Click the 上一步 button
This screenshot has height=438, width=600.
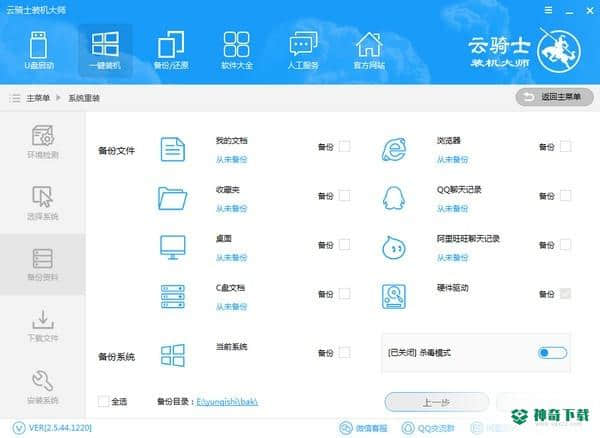click(x=437, y=402)
